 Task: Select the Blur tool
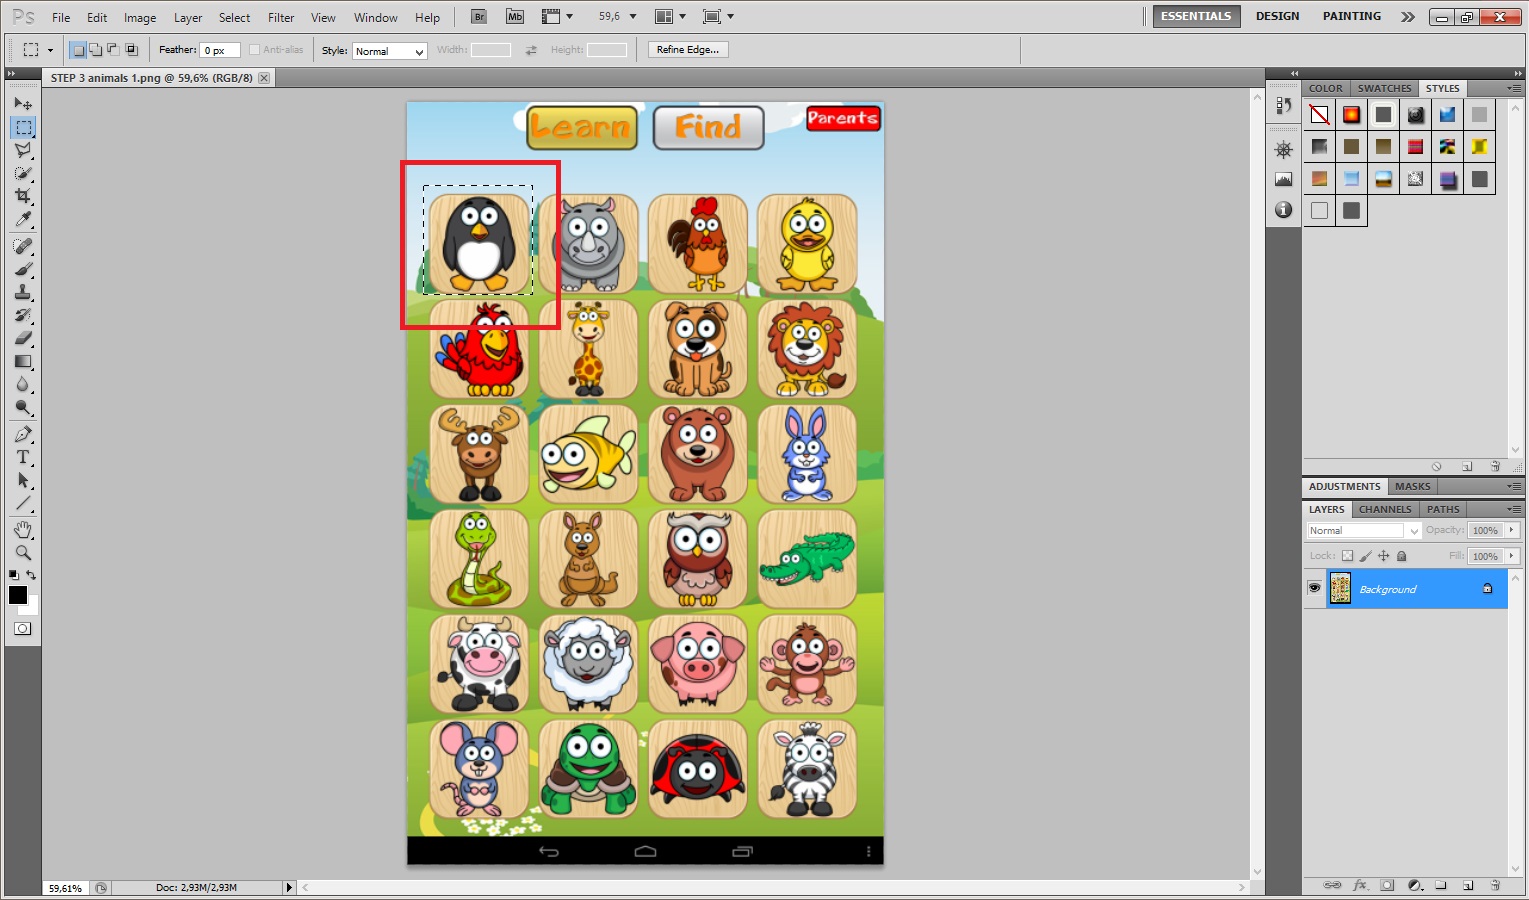23,384
